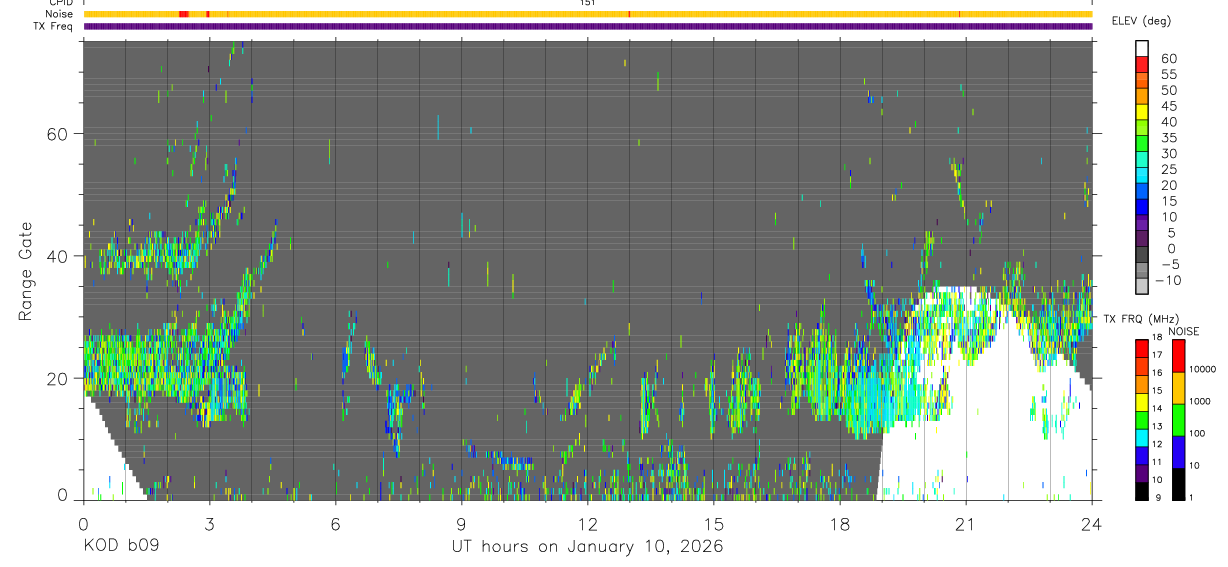
Task: Click "UT hours on January 10, 2026" title
Action: click(587, 547)
